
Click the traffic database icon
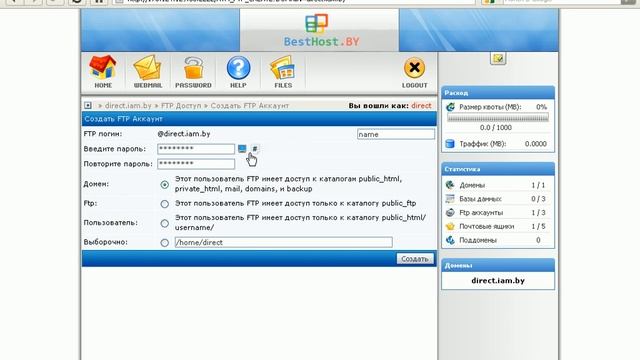coord(450,144)
